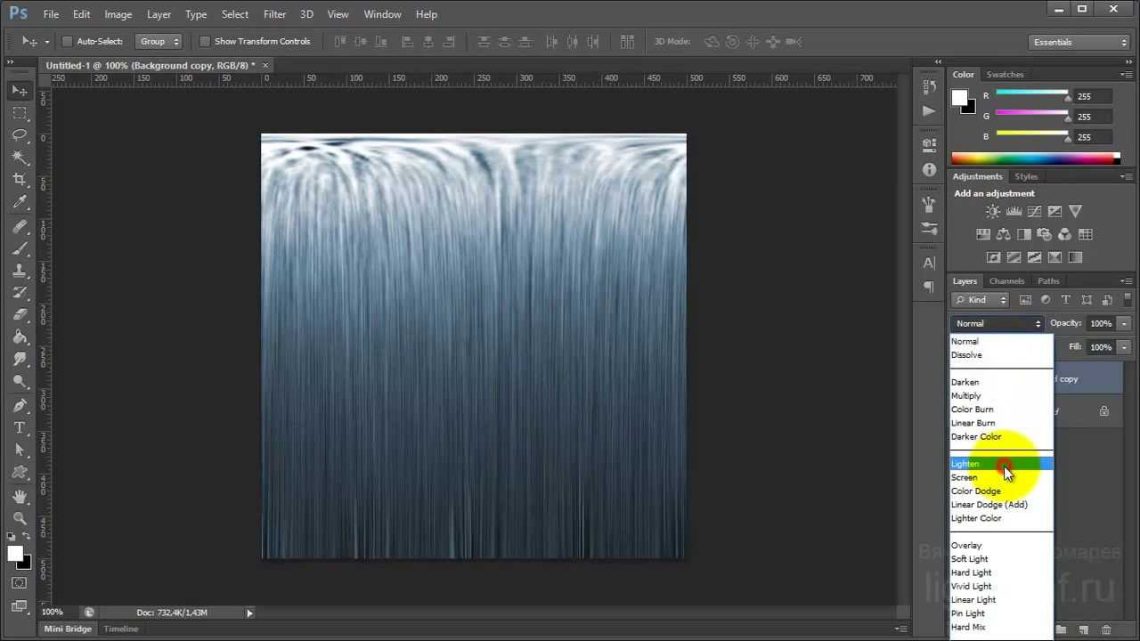Select the Rectangular Marquee tool

coord(20,113)
